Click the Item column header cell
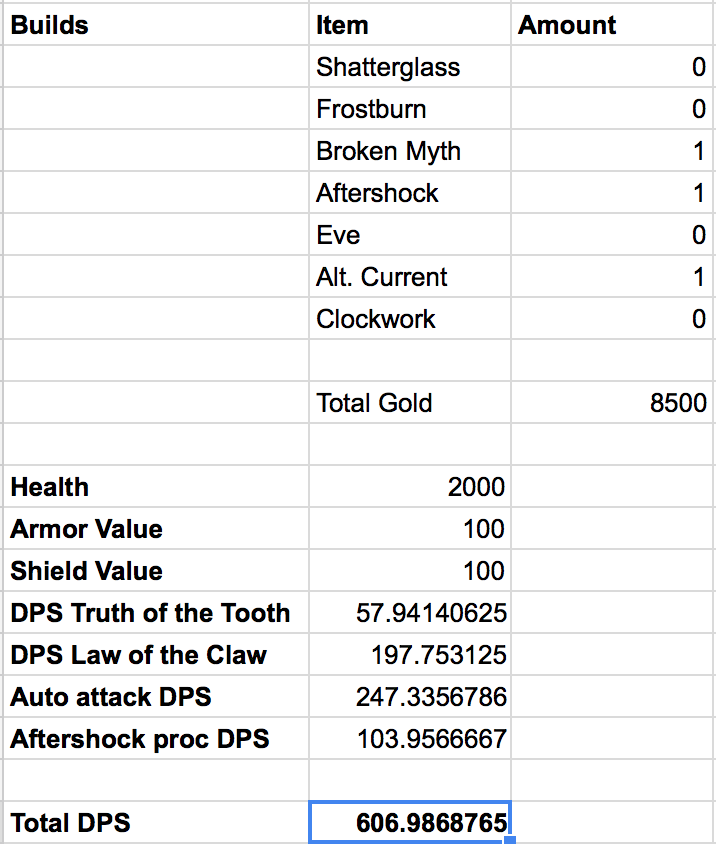 pos(410,24)
